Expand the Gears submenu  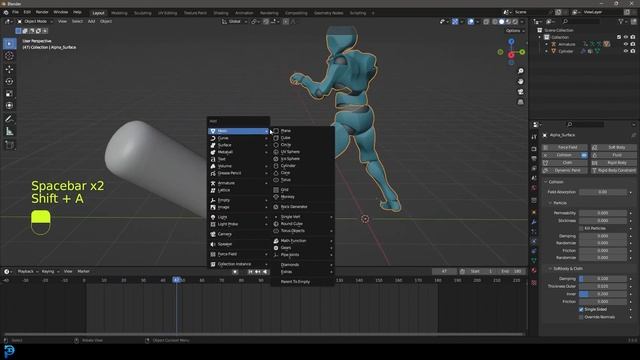302,248
